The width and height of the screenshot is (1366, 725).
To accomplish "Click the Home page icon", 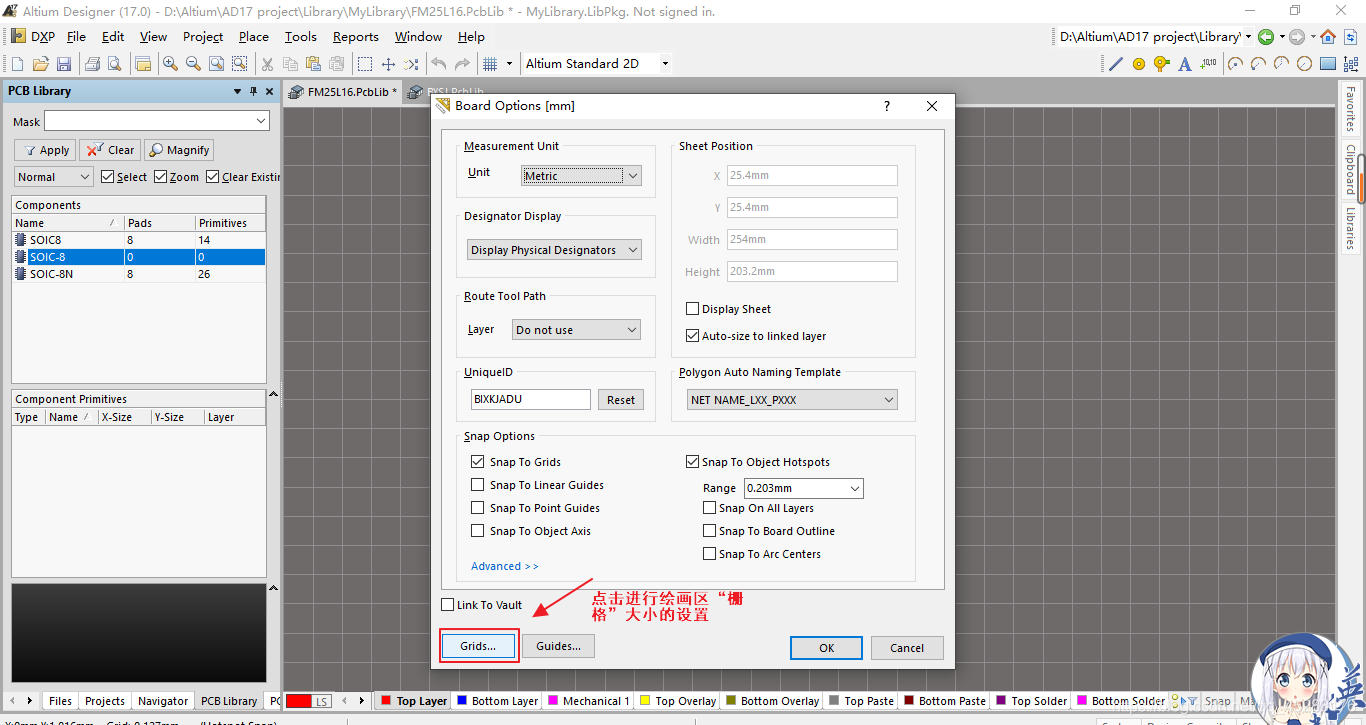I will click(x=1328, y=37).
